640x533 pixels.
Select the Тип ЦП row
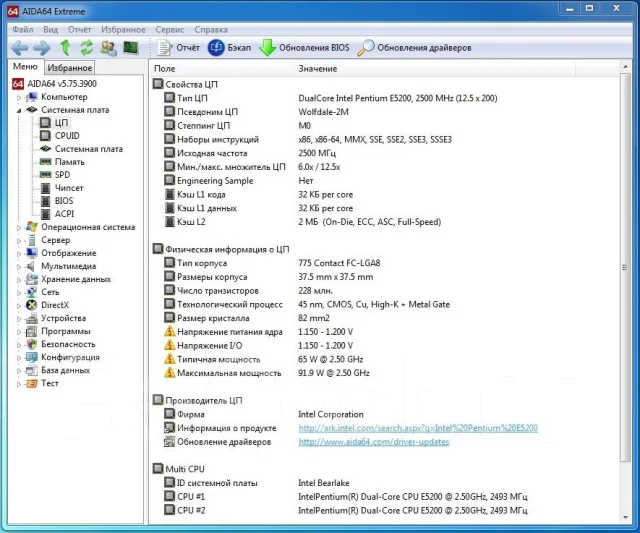click(x=331, y=98)
